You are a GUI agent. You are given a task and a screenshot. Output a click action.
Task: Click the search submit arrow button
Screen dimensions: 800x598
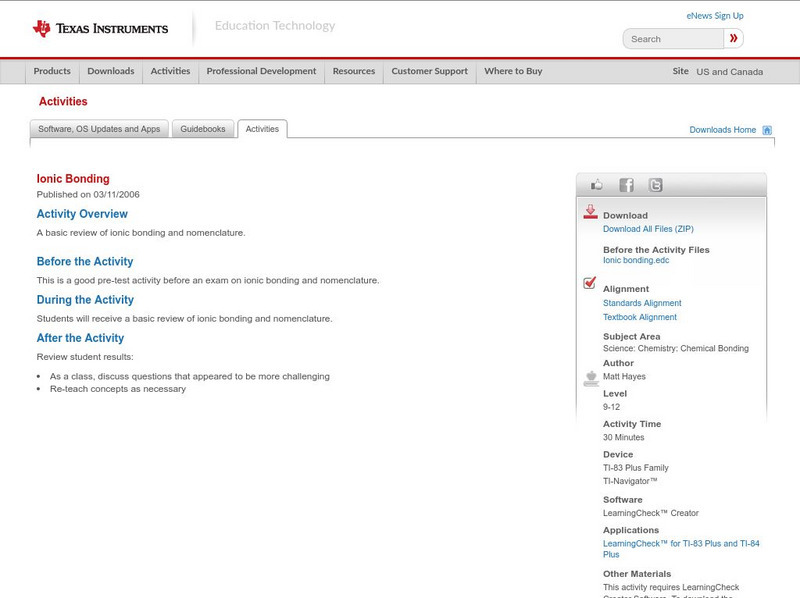pyautogui.click(x=733, y=38)
